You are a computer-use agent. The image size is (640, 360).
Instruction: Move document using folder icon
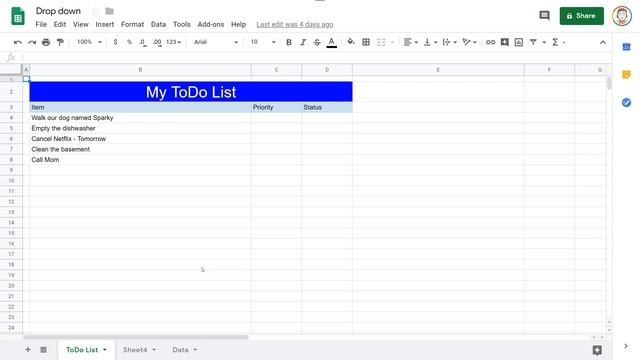tap(109, 11)
